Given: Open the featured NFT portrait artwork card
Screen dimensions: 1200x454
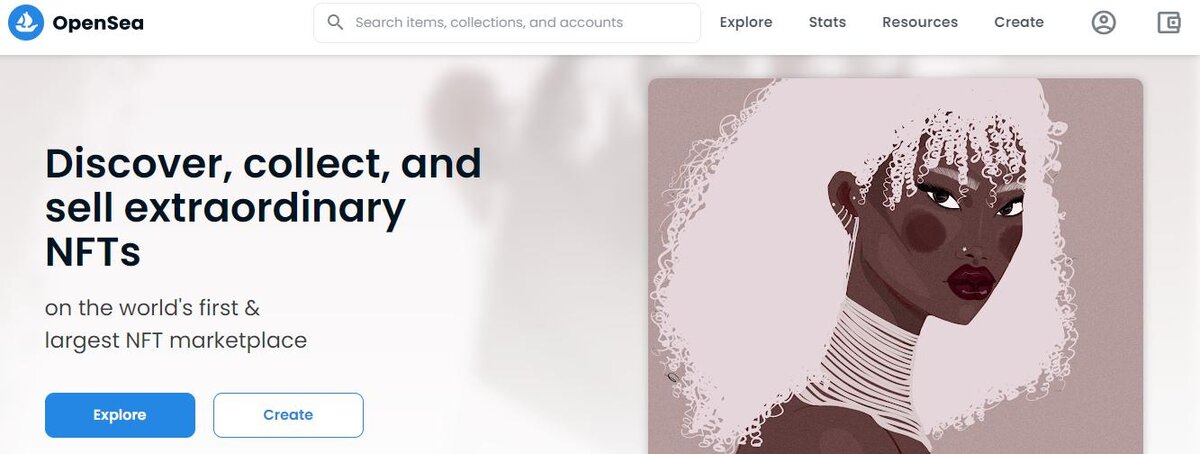Looking at the screenshot, I should click(x=895, y=266).
